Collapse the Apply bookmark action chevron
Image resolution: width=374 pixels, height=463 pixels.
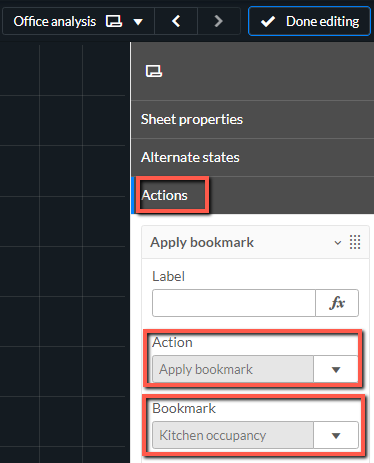tap(338, 243)
